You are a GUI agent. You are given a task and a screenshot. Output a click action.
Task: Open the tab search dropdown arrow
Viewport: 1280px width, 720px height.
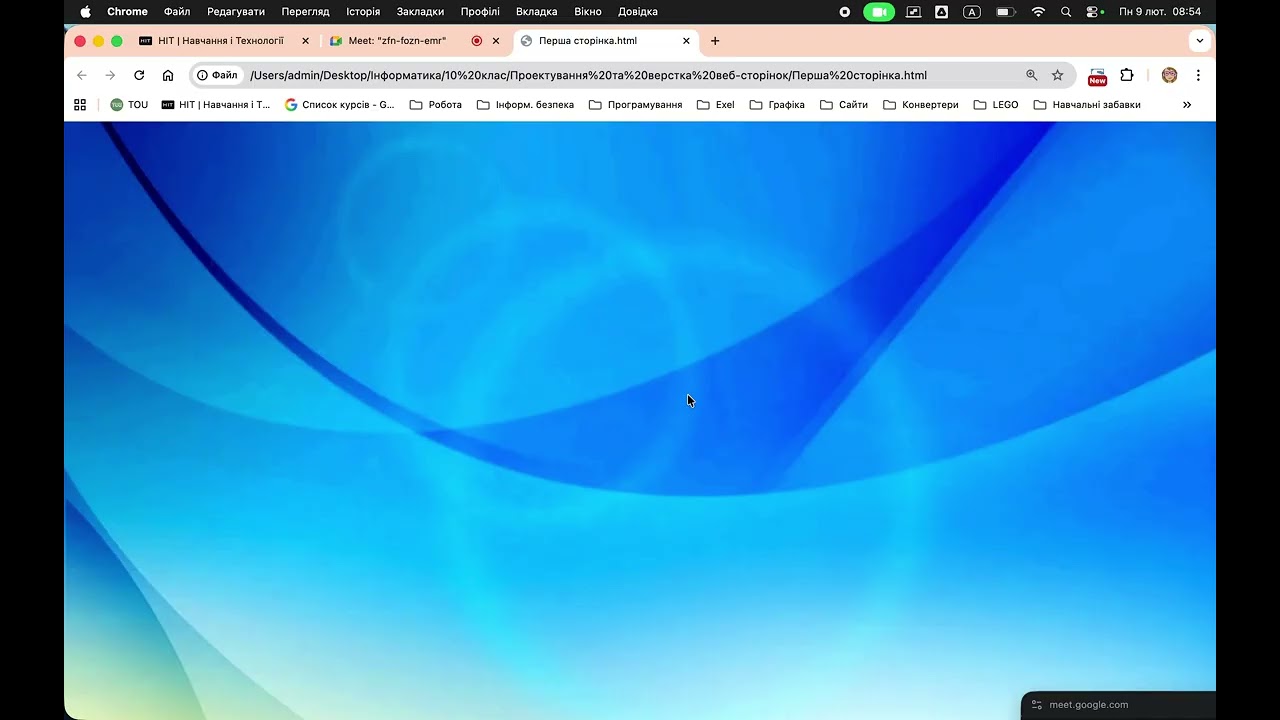(1200, 41)
